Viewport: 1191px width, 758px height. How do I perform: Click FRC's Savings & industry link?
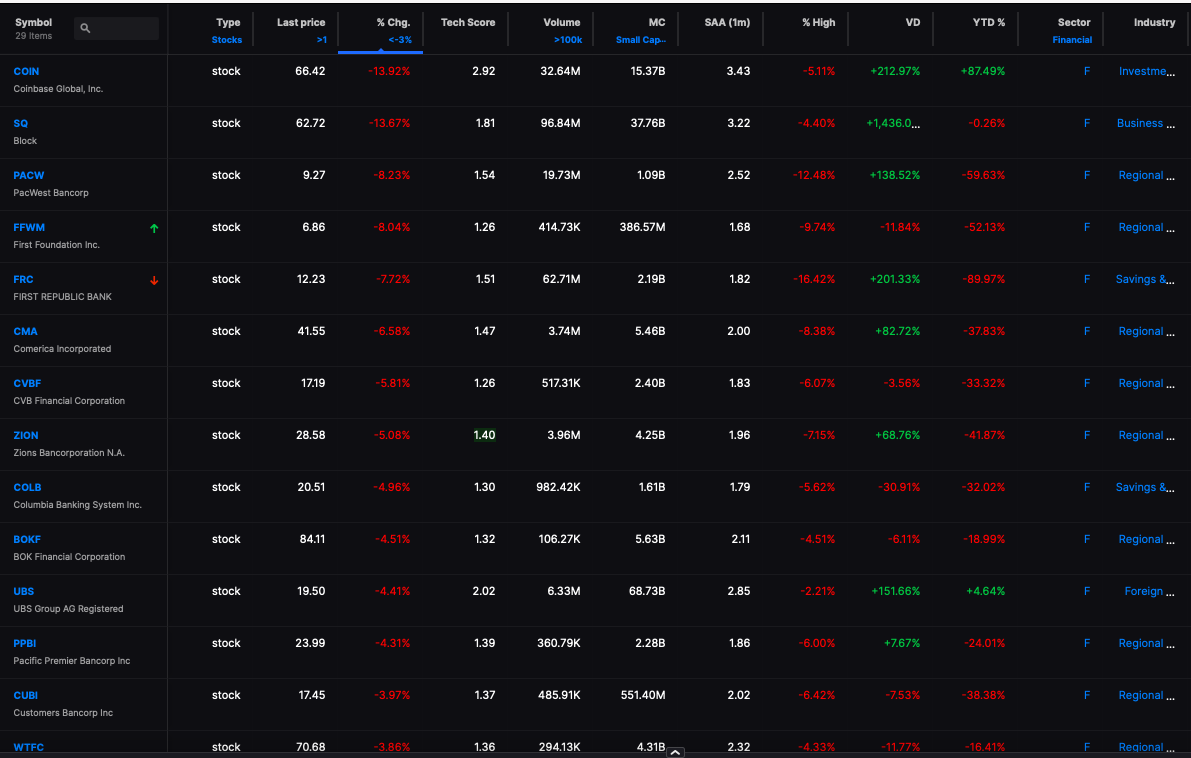click(1145, 280)
